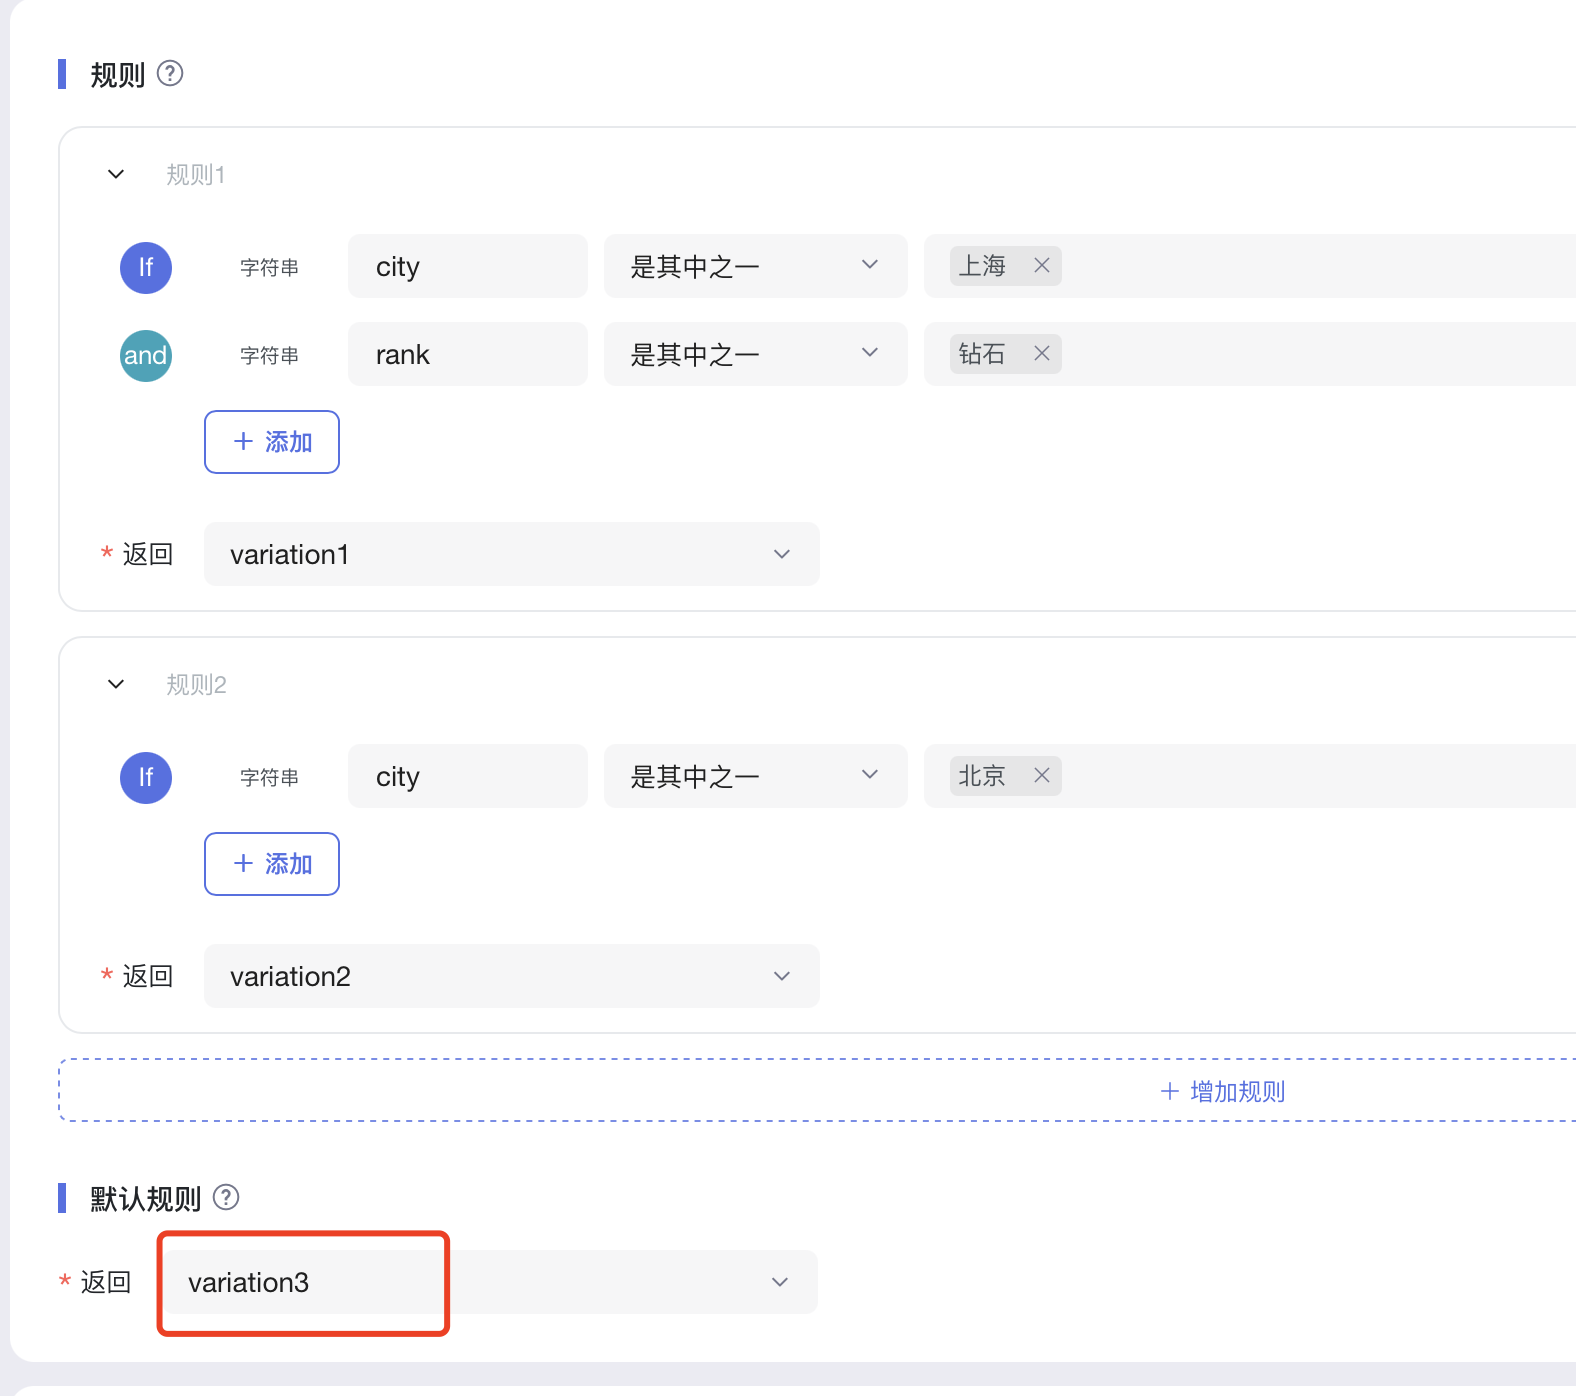Viewport: 1576px width, 1396px height.
Task: Collapse the 规则1 section chevron
Action: 116,175
